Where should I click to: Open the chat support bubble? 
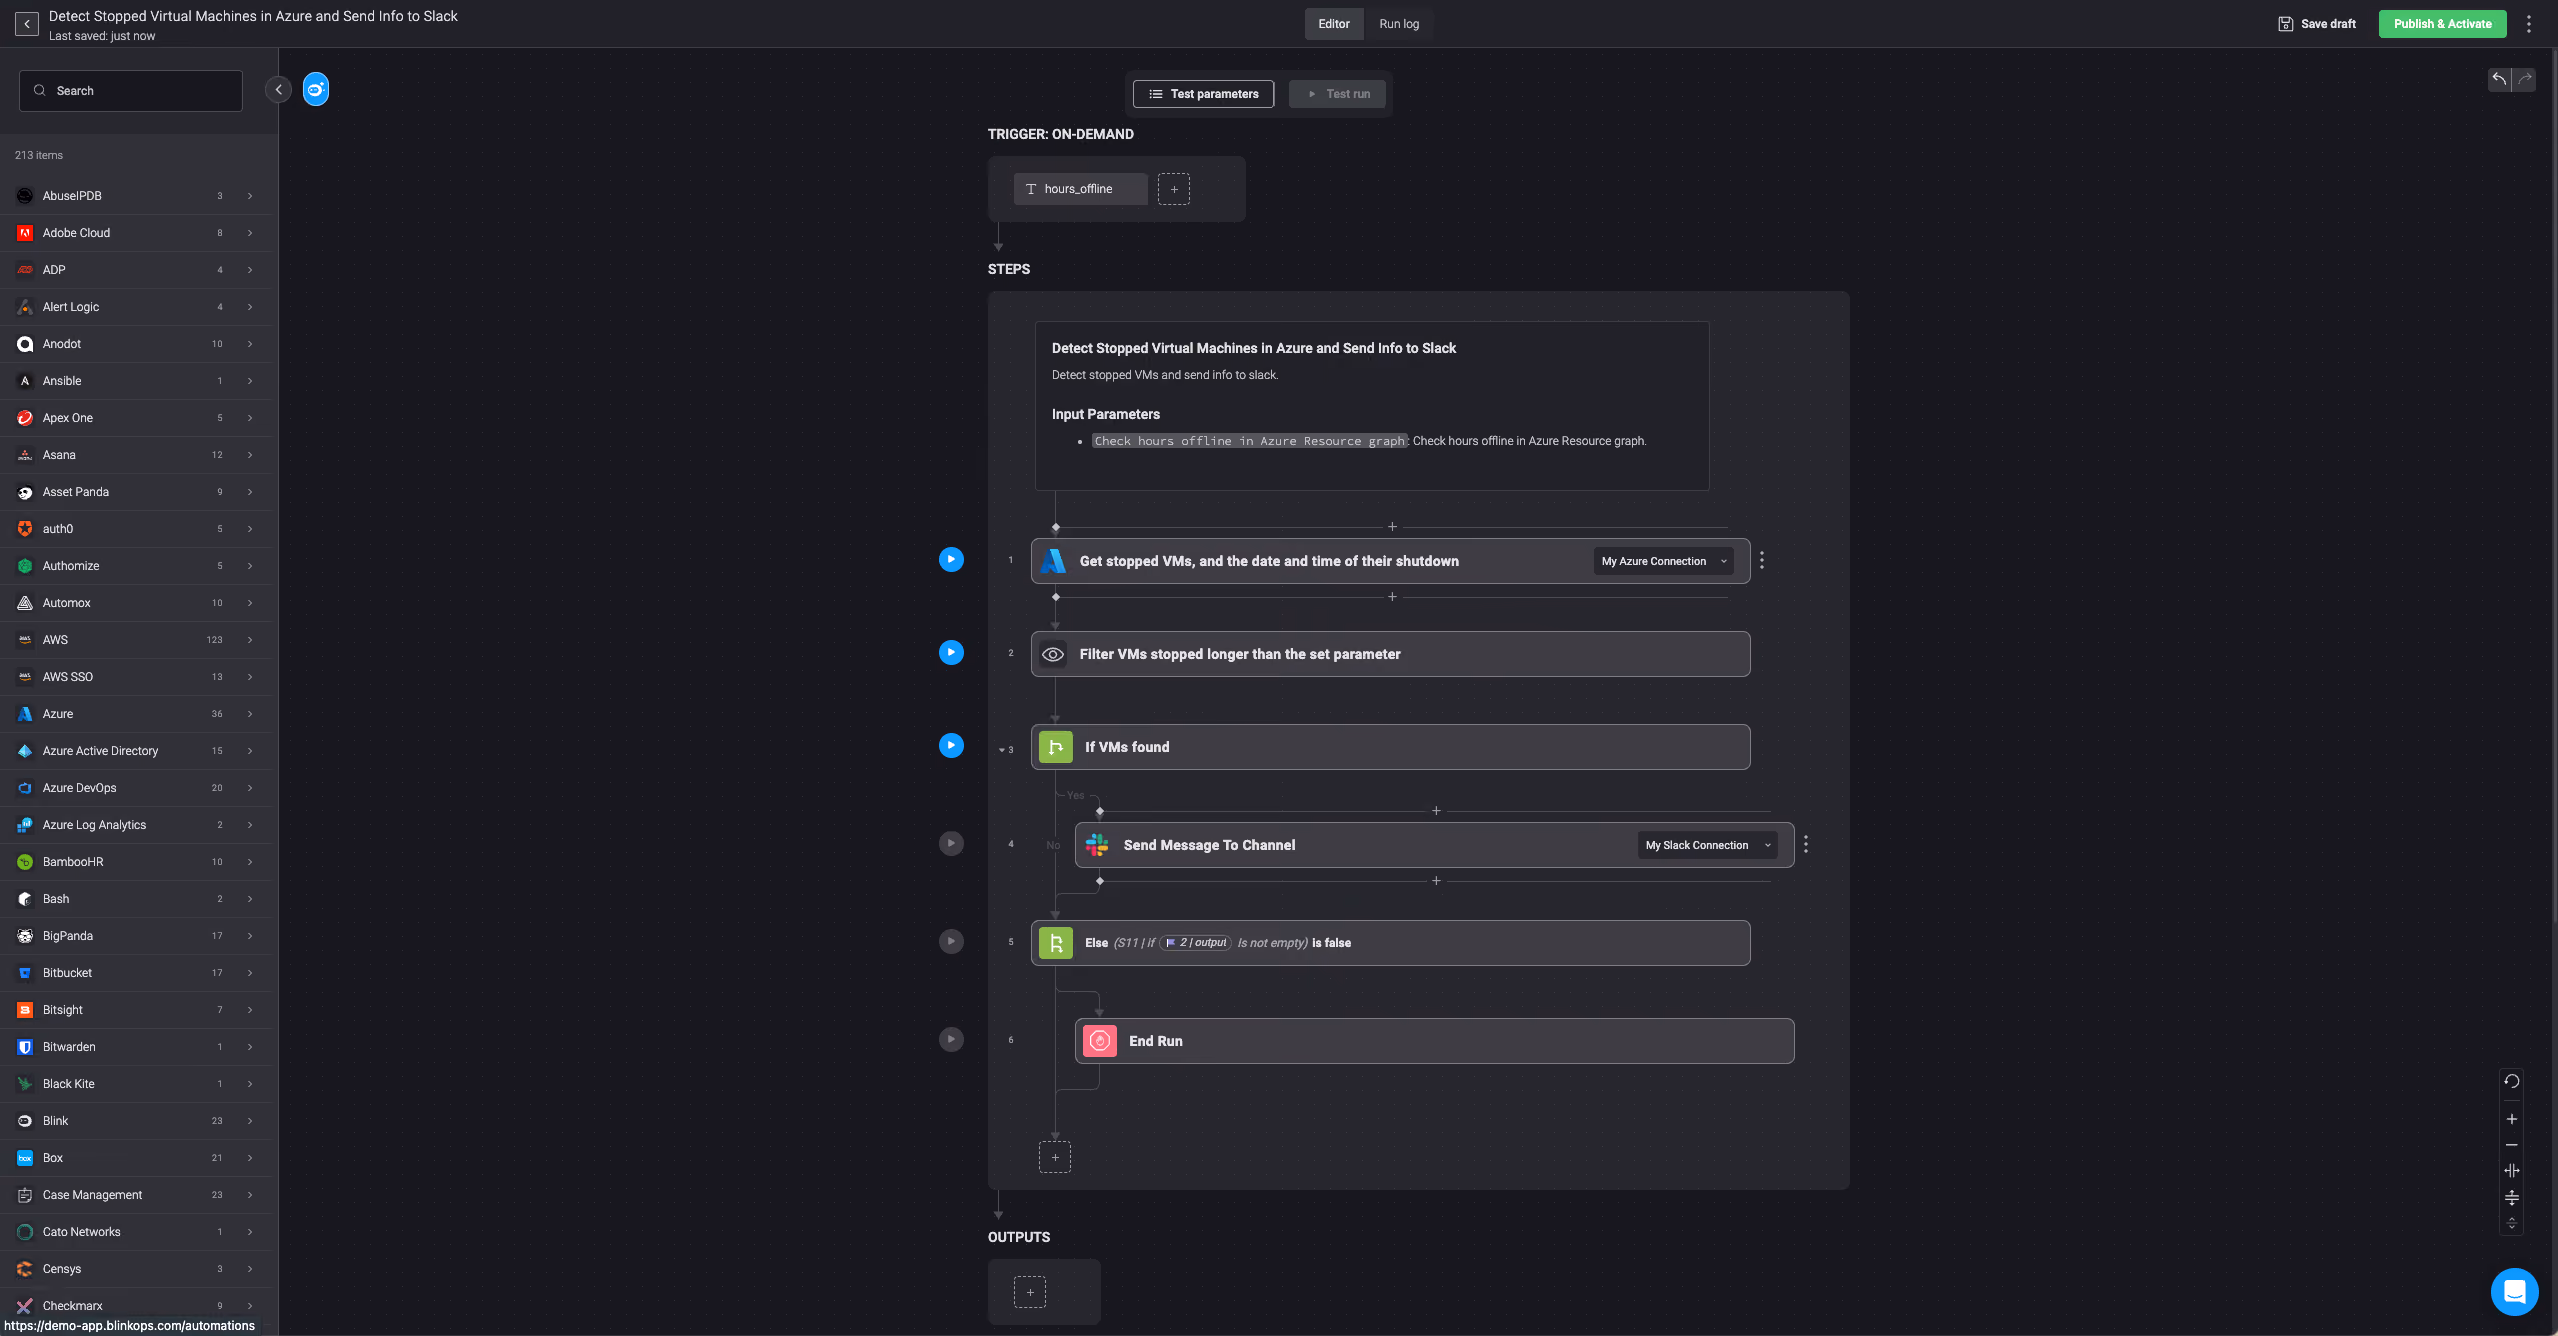tap(2515, 1292)
